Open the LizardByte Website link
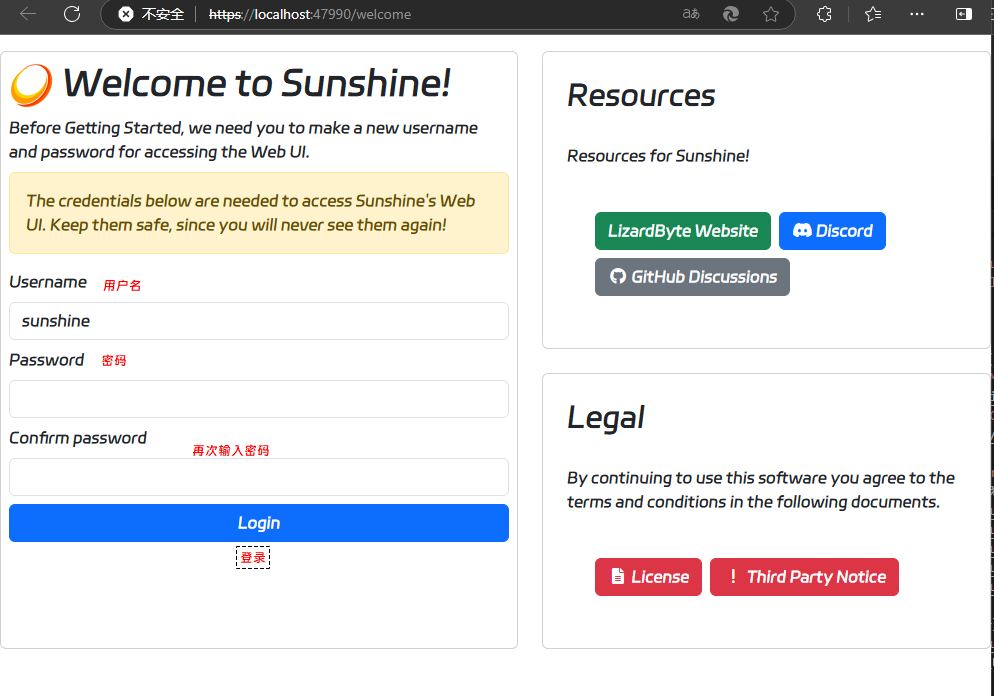This screenshot has width=994, height=696. click(683, 231)
